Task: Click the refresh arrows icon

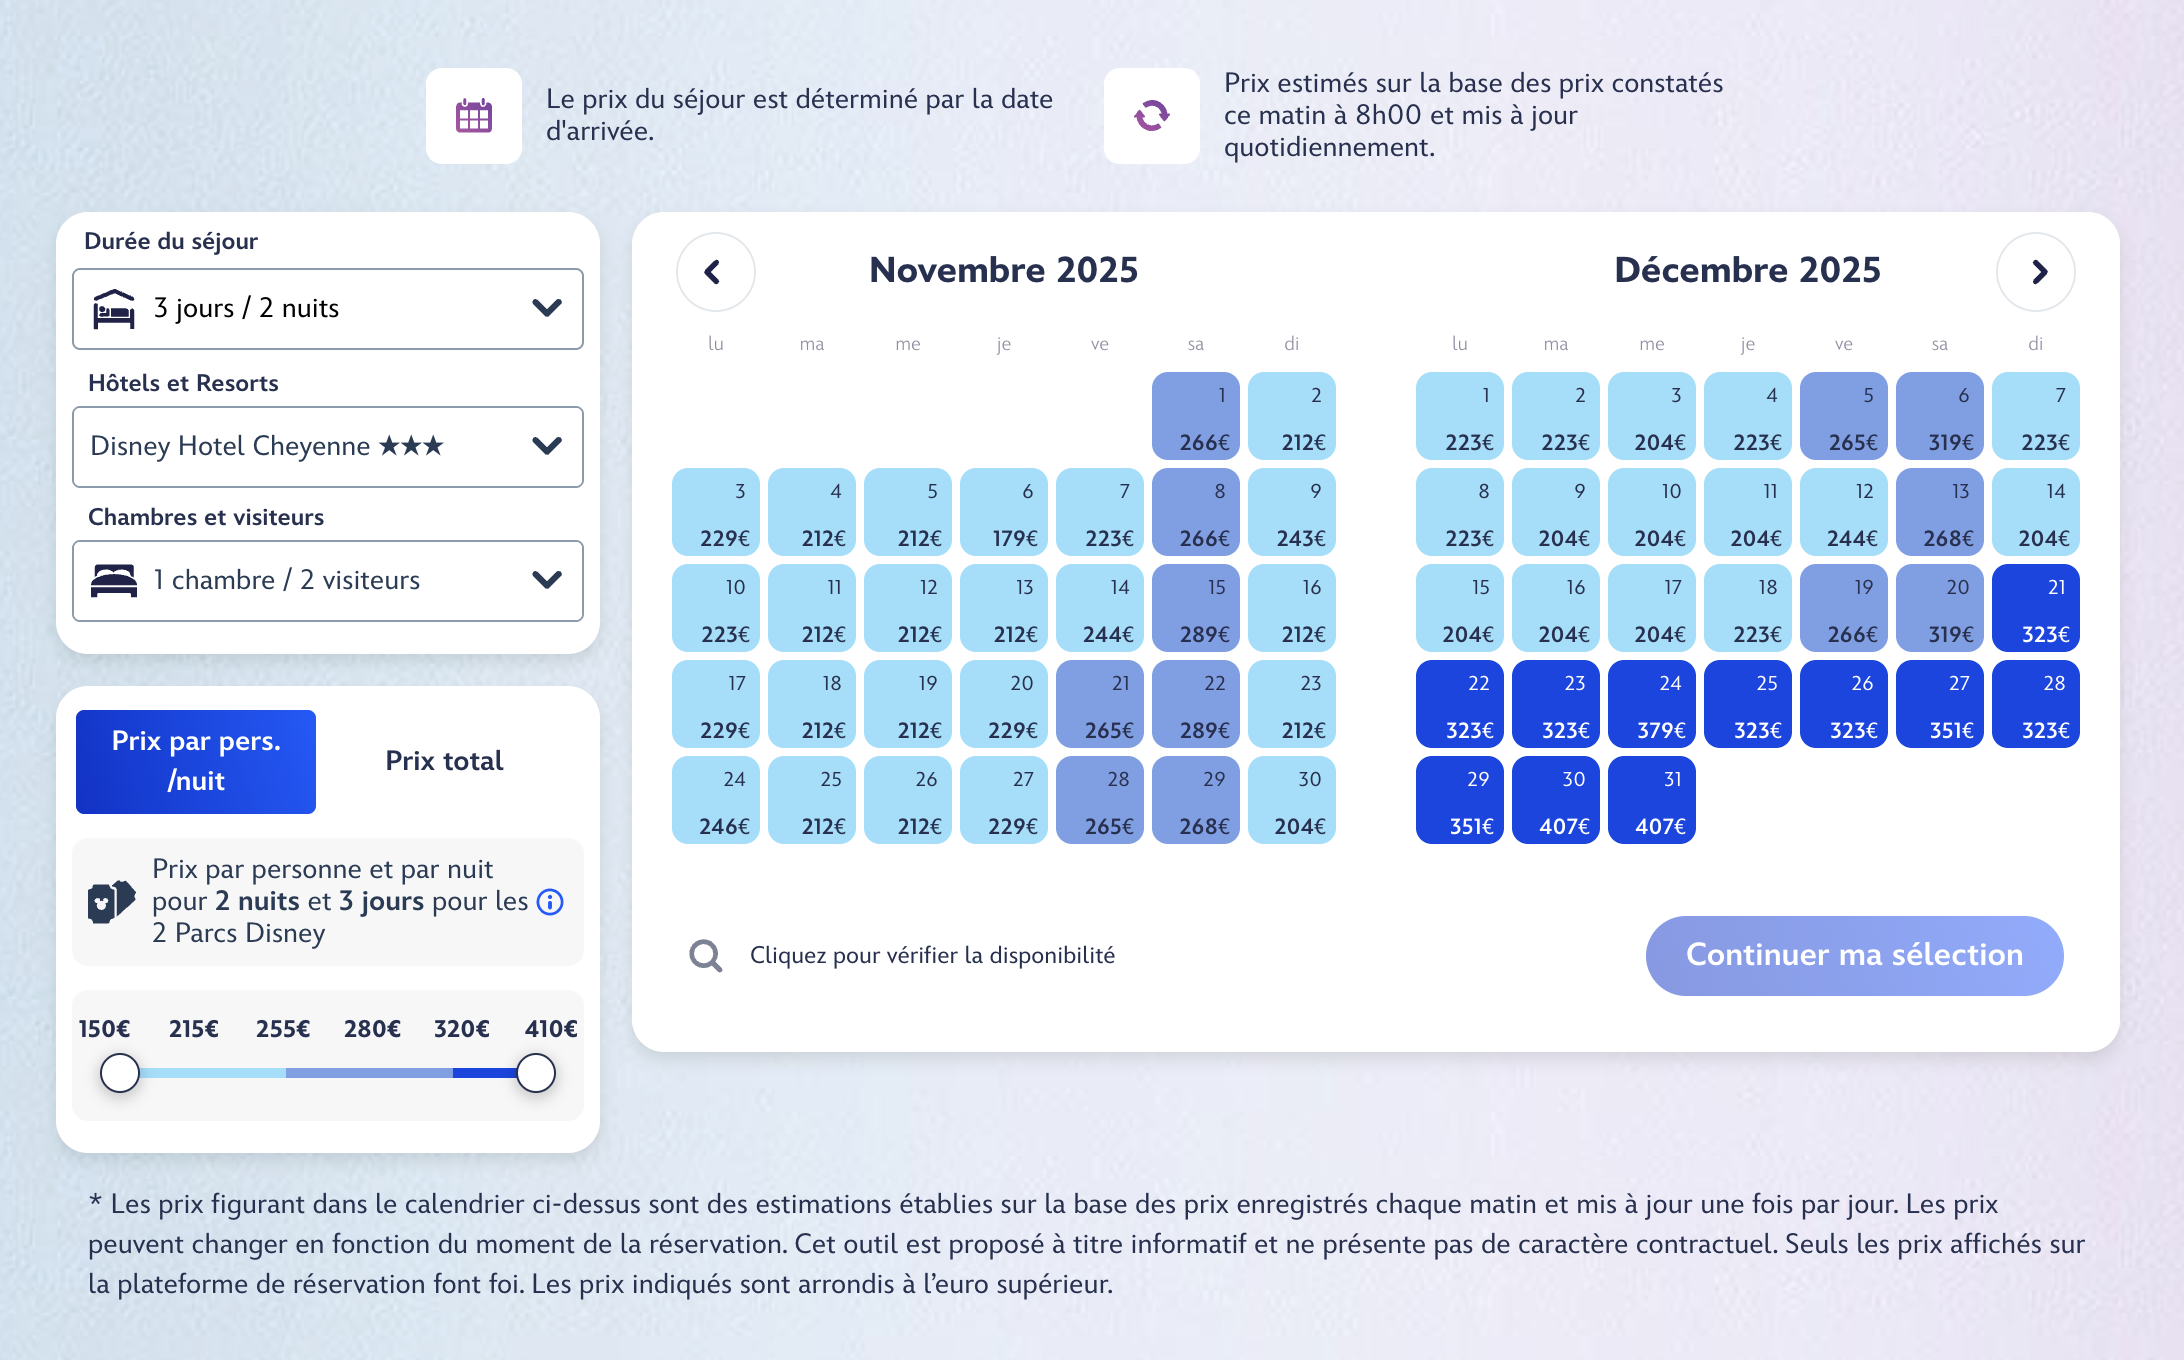Action: tap(1151, 116)
